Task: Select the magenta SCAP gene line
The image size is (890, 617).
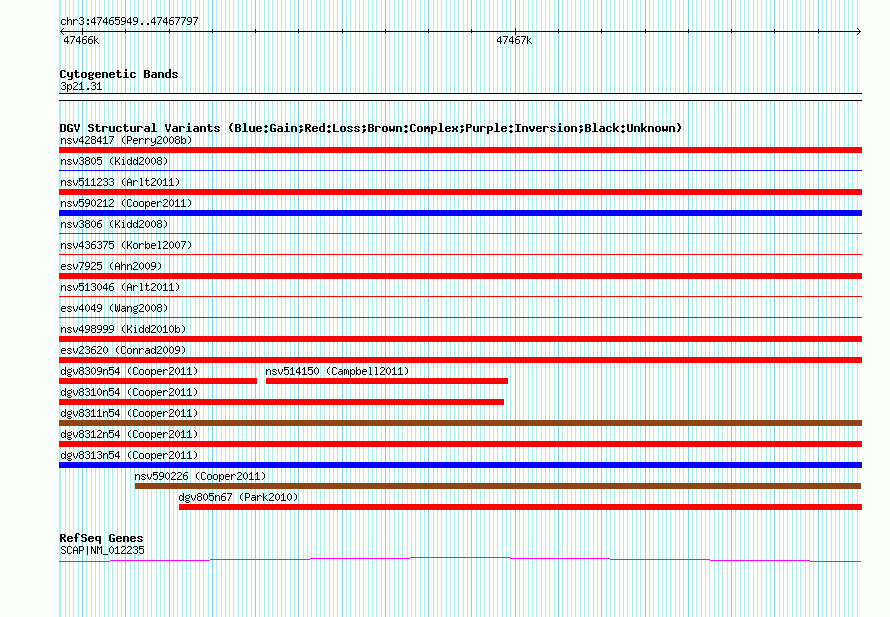Action: click(460, 560)
